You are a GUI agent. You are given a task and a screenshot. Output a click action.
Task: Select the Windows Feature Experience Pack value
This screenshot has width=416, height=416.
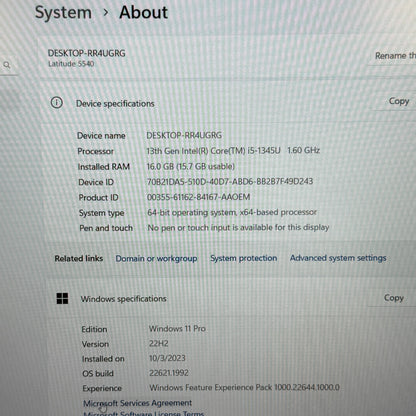pyautogui.click(x=244, y=387)
